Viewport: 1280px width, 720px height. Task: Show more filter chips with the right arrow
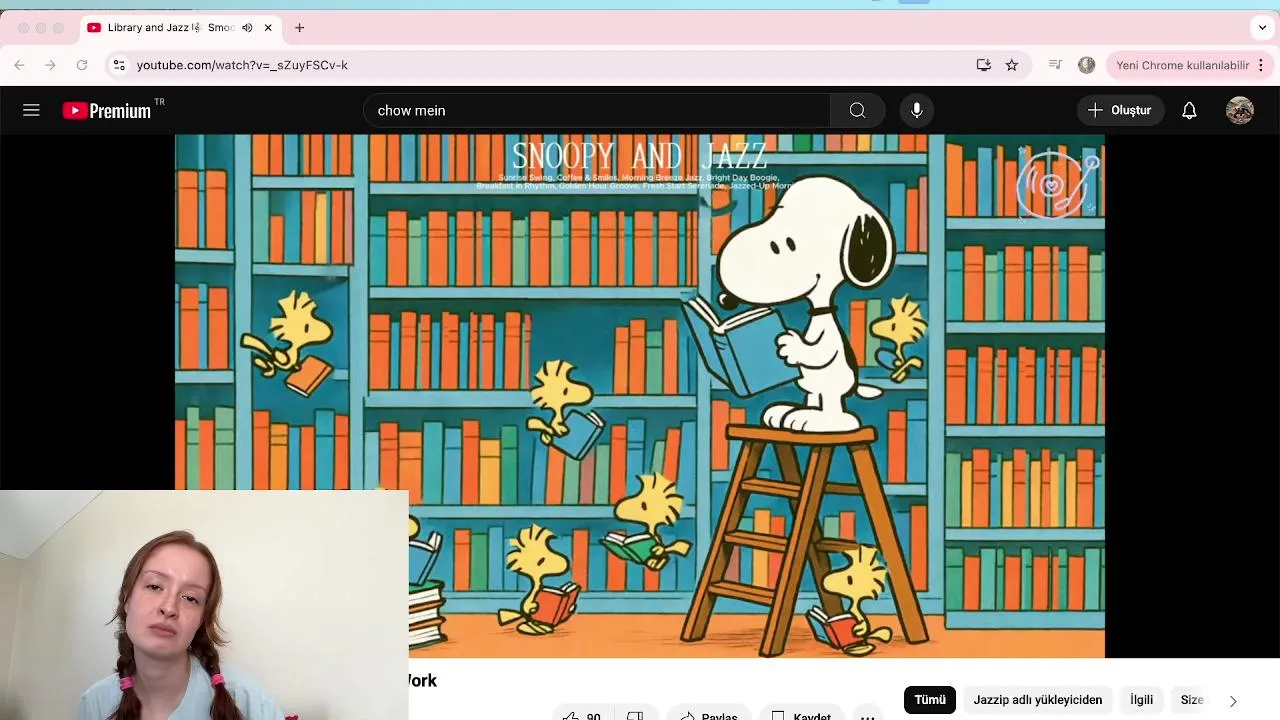click(1233, 701)
